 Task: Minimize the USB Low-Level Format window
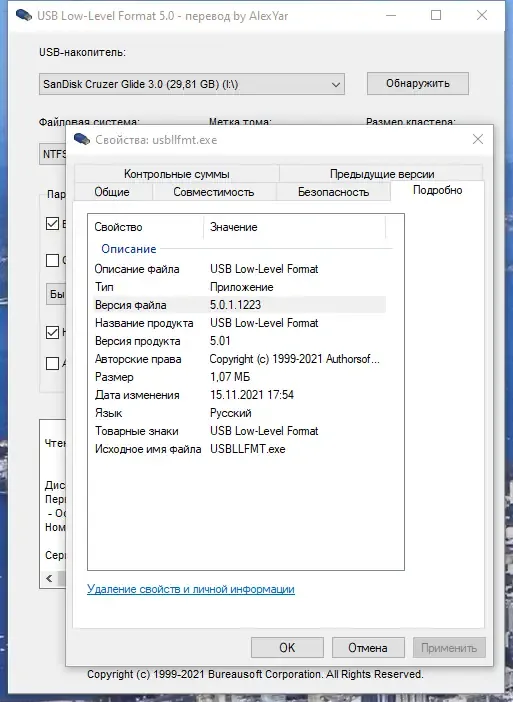391,15
